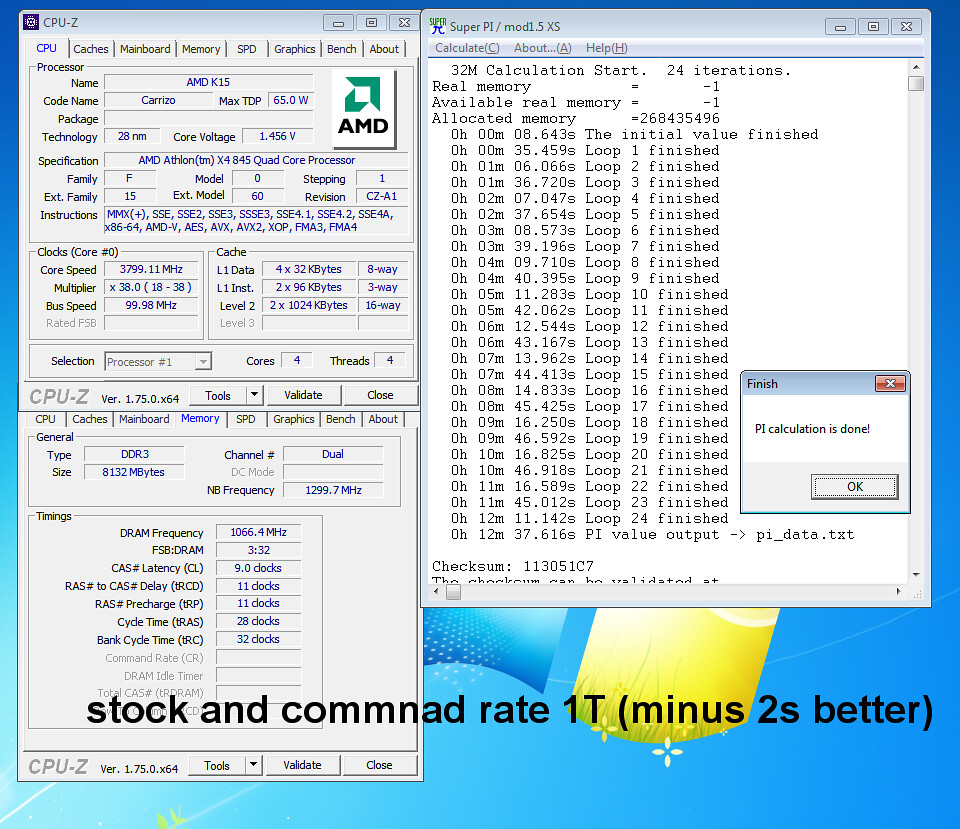
Task: Click the Level 2 cache value 2 x 1024 KBytes
Action: tap(309, 305)
